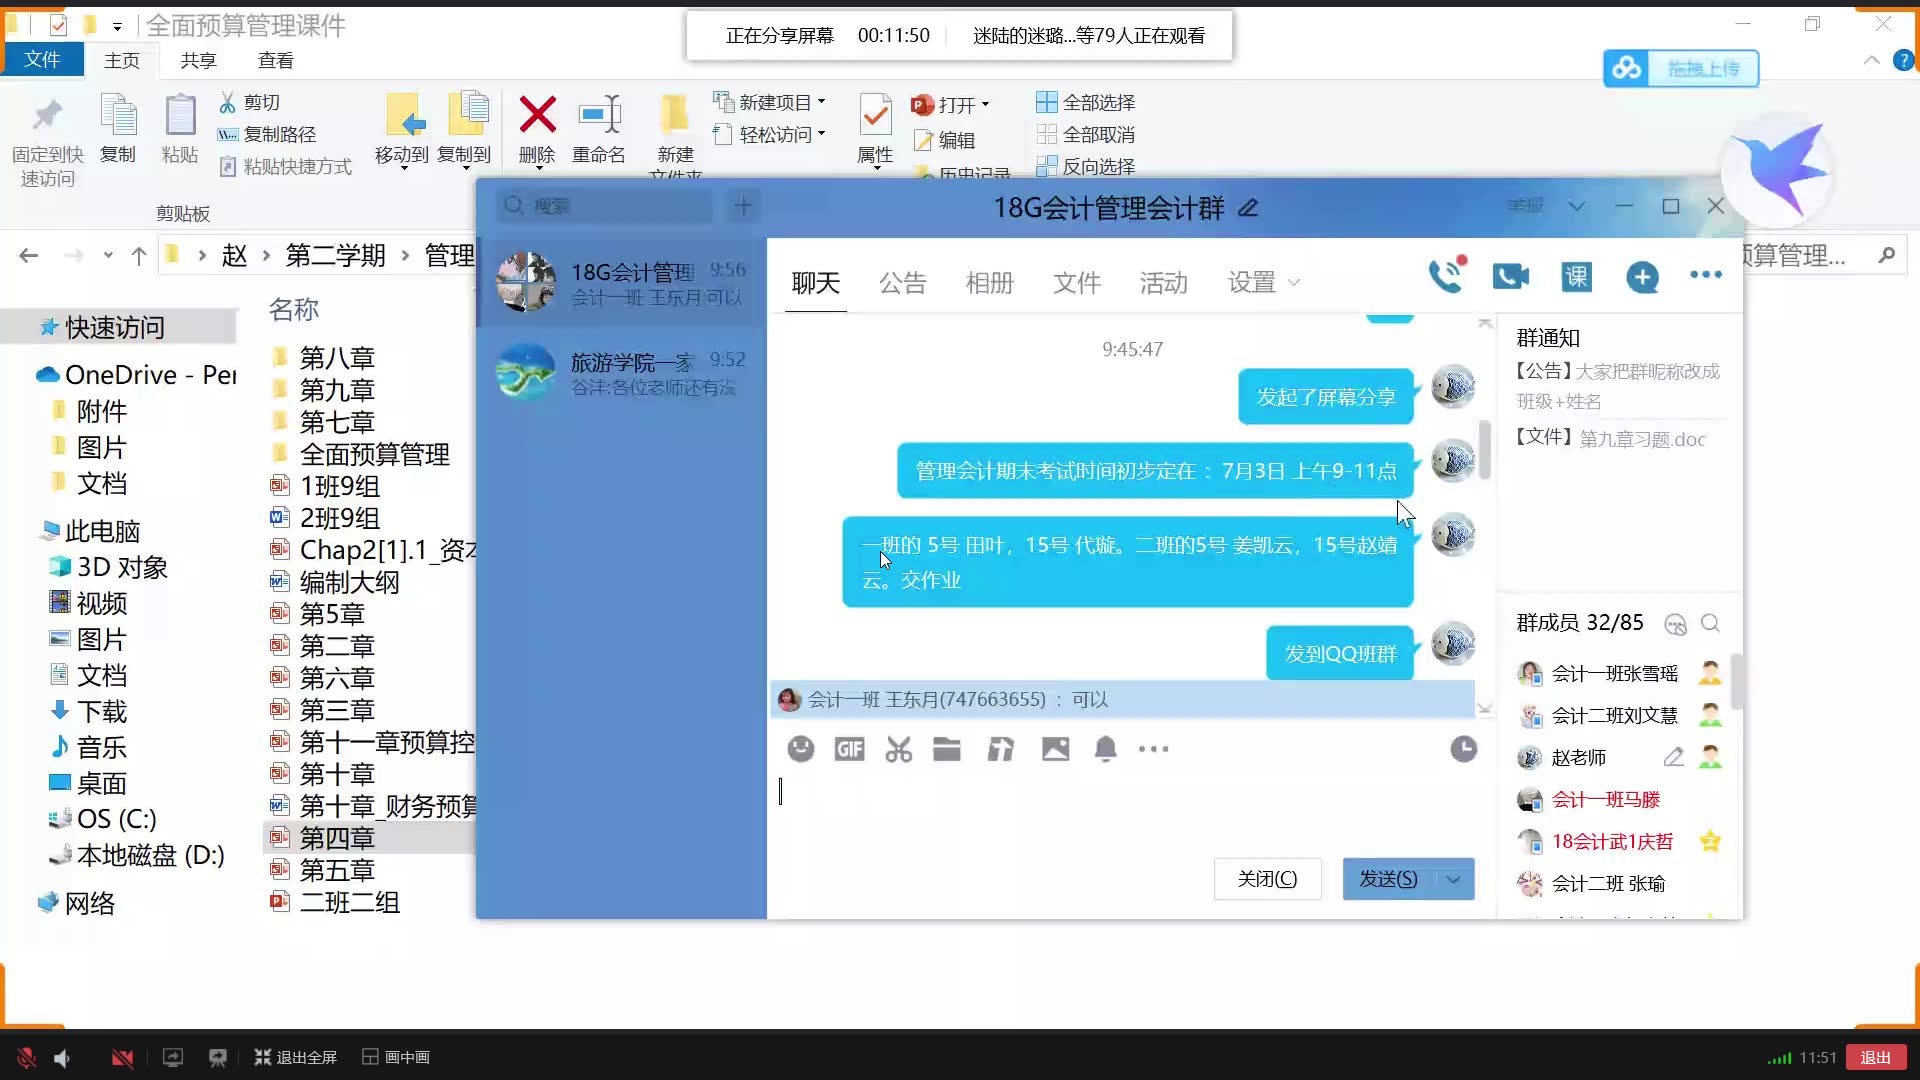
Task: Open the GIF picker in chat
Action: click(849, 749)
